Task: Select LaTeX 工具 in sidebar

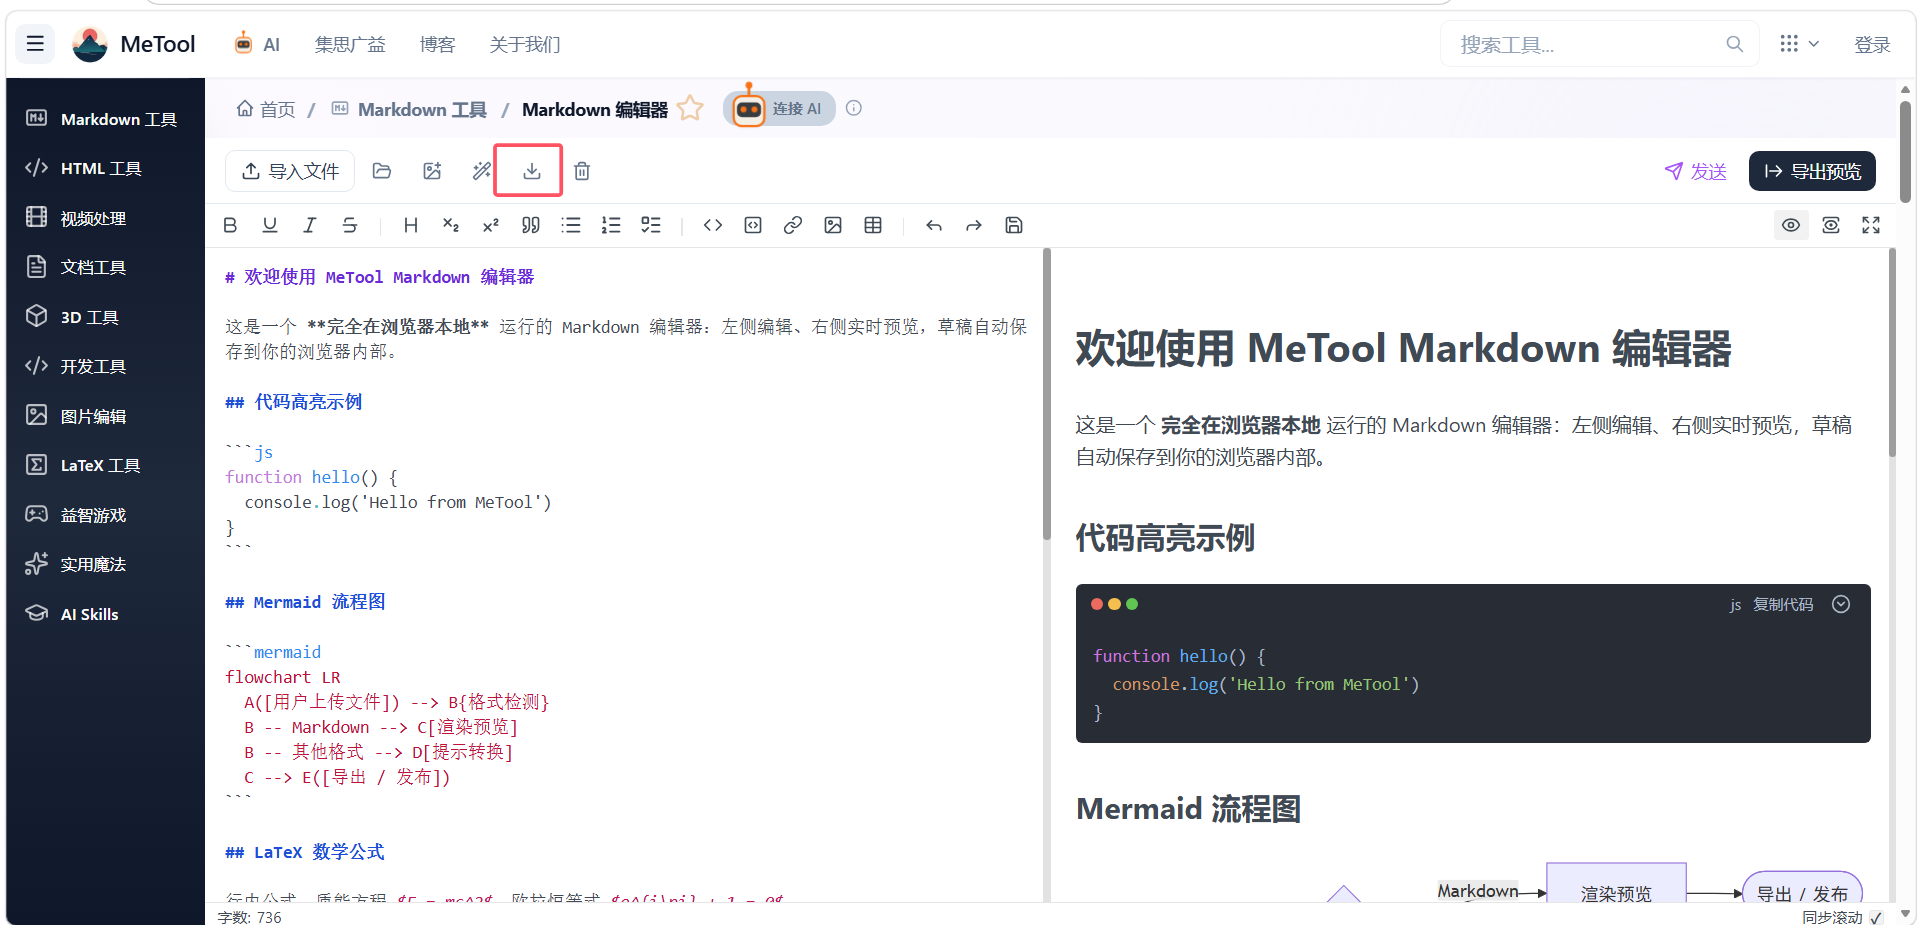Action: click(x=105, y=465)
